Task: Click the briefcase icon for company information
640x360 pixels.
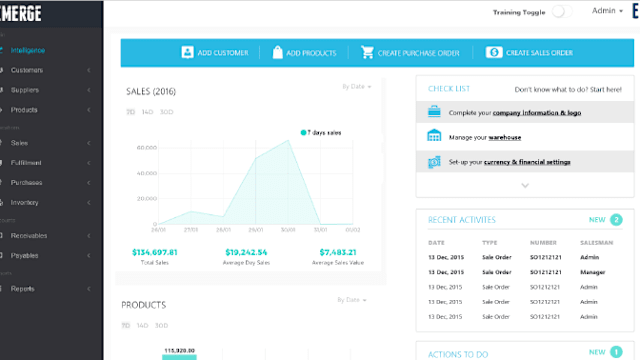Action: coord(434,111)
